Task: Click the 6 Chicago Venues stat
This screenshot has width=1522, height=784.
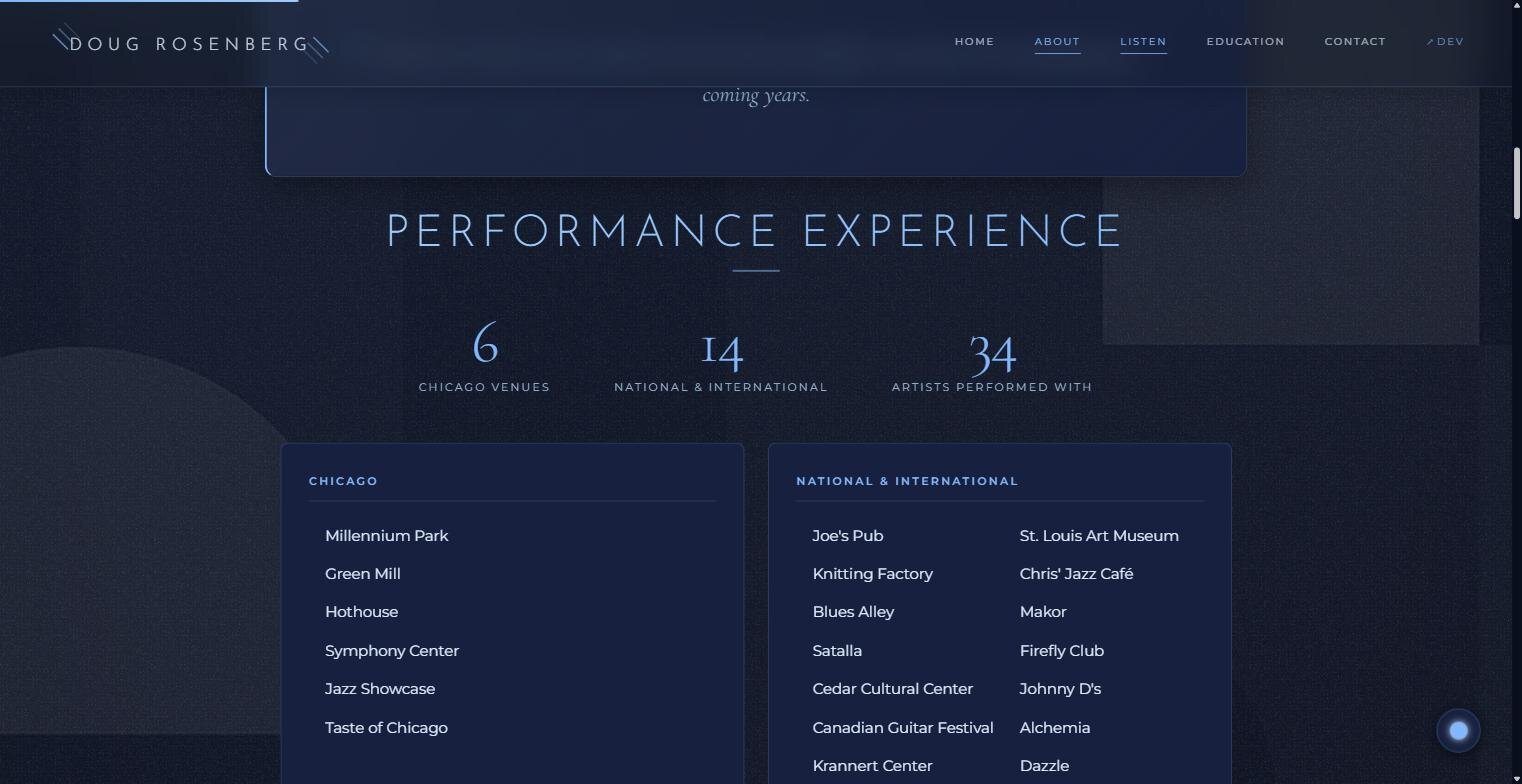Action: click(484, 357)
